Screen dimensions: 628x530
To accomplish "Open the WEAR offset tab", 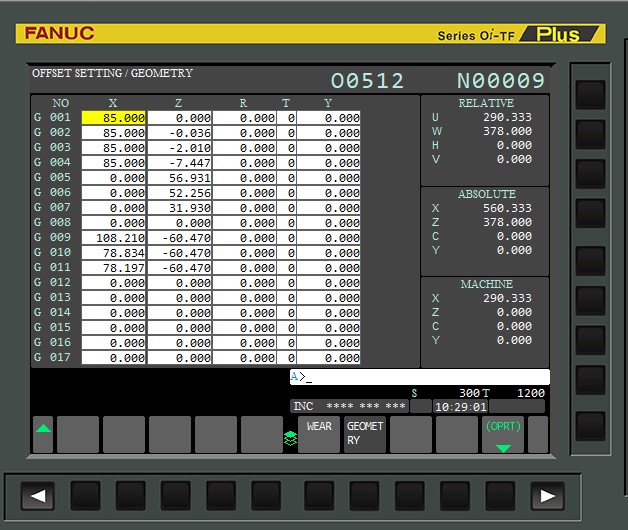I will pos(319,434).
